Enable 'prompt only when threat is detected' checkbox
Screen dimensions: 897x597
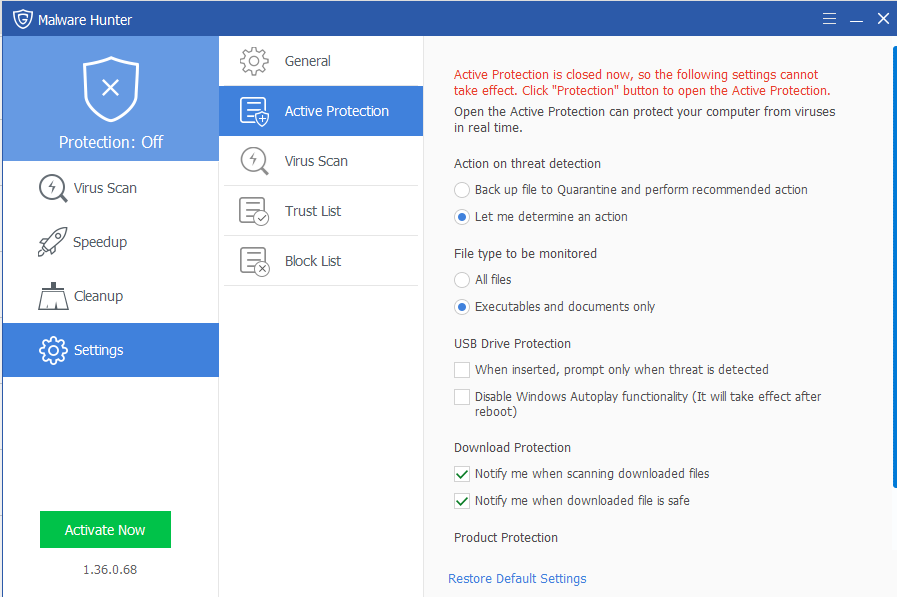(x=462, y=370)
